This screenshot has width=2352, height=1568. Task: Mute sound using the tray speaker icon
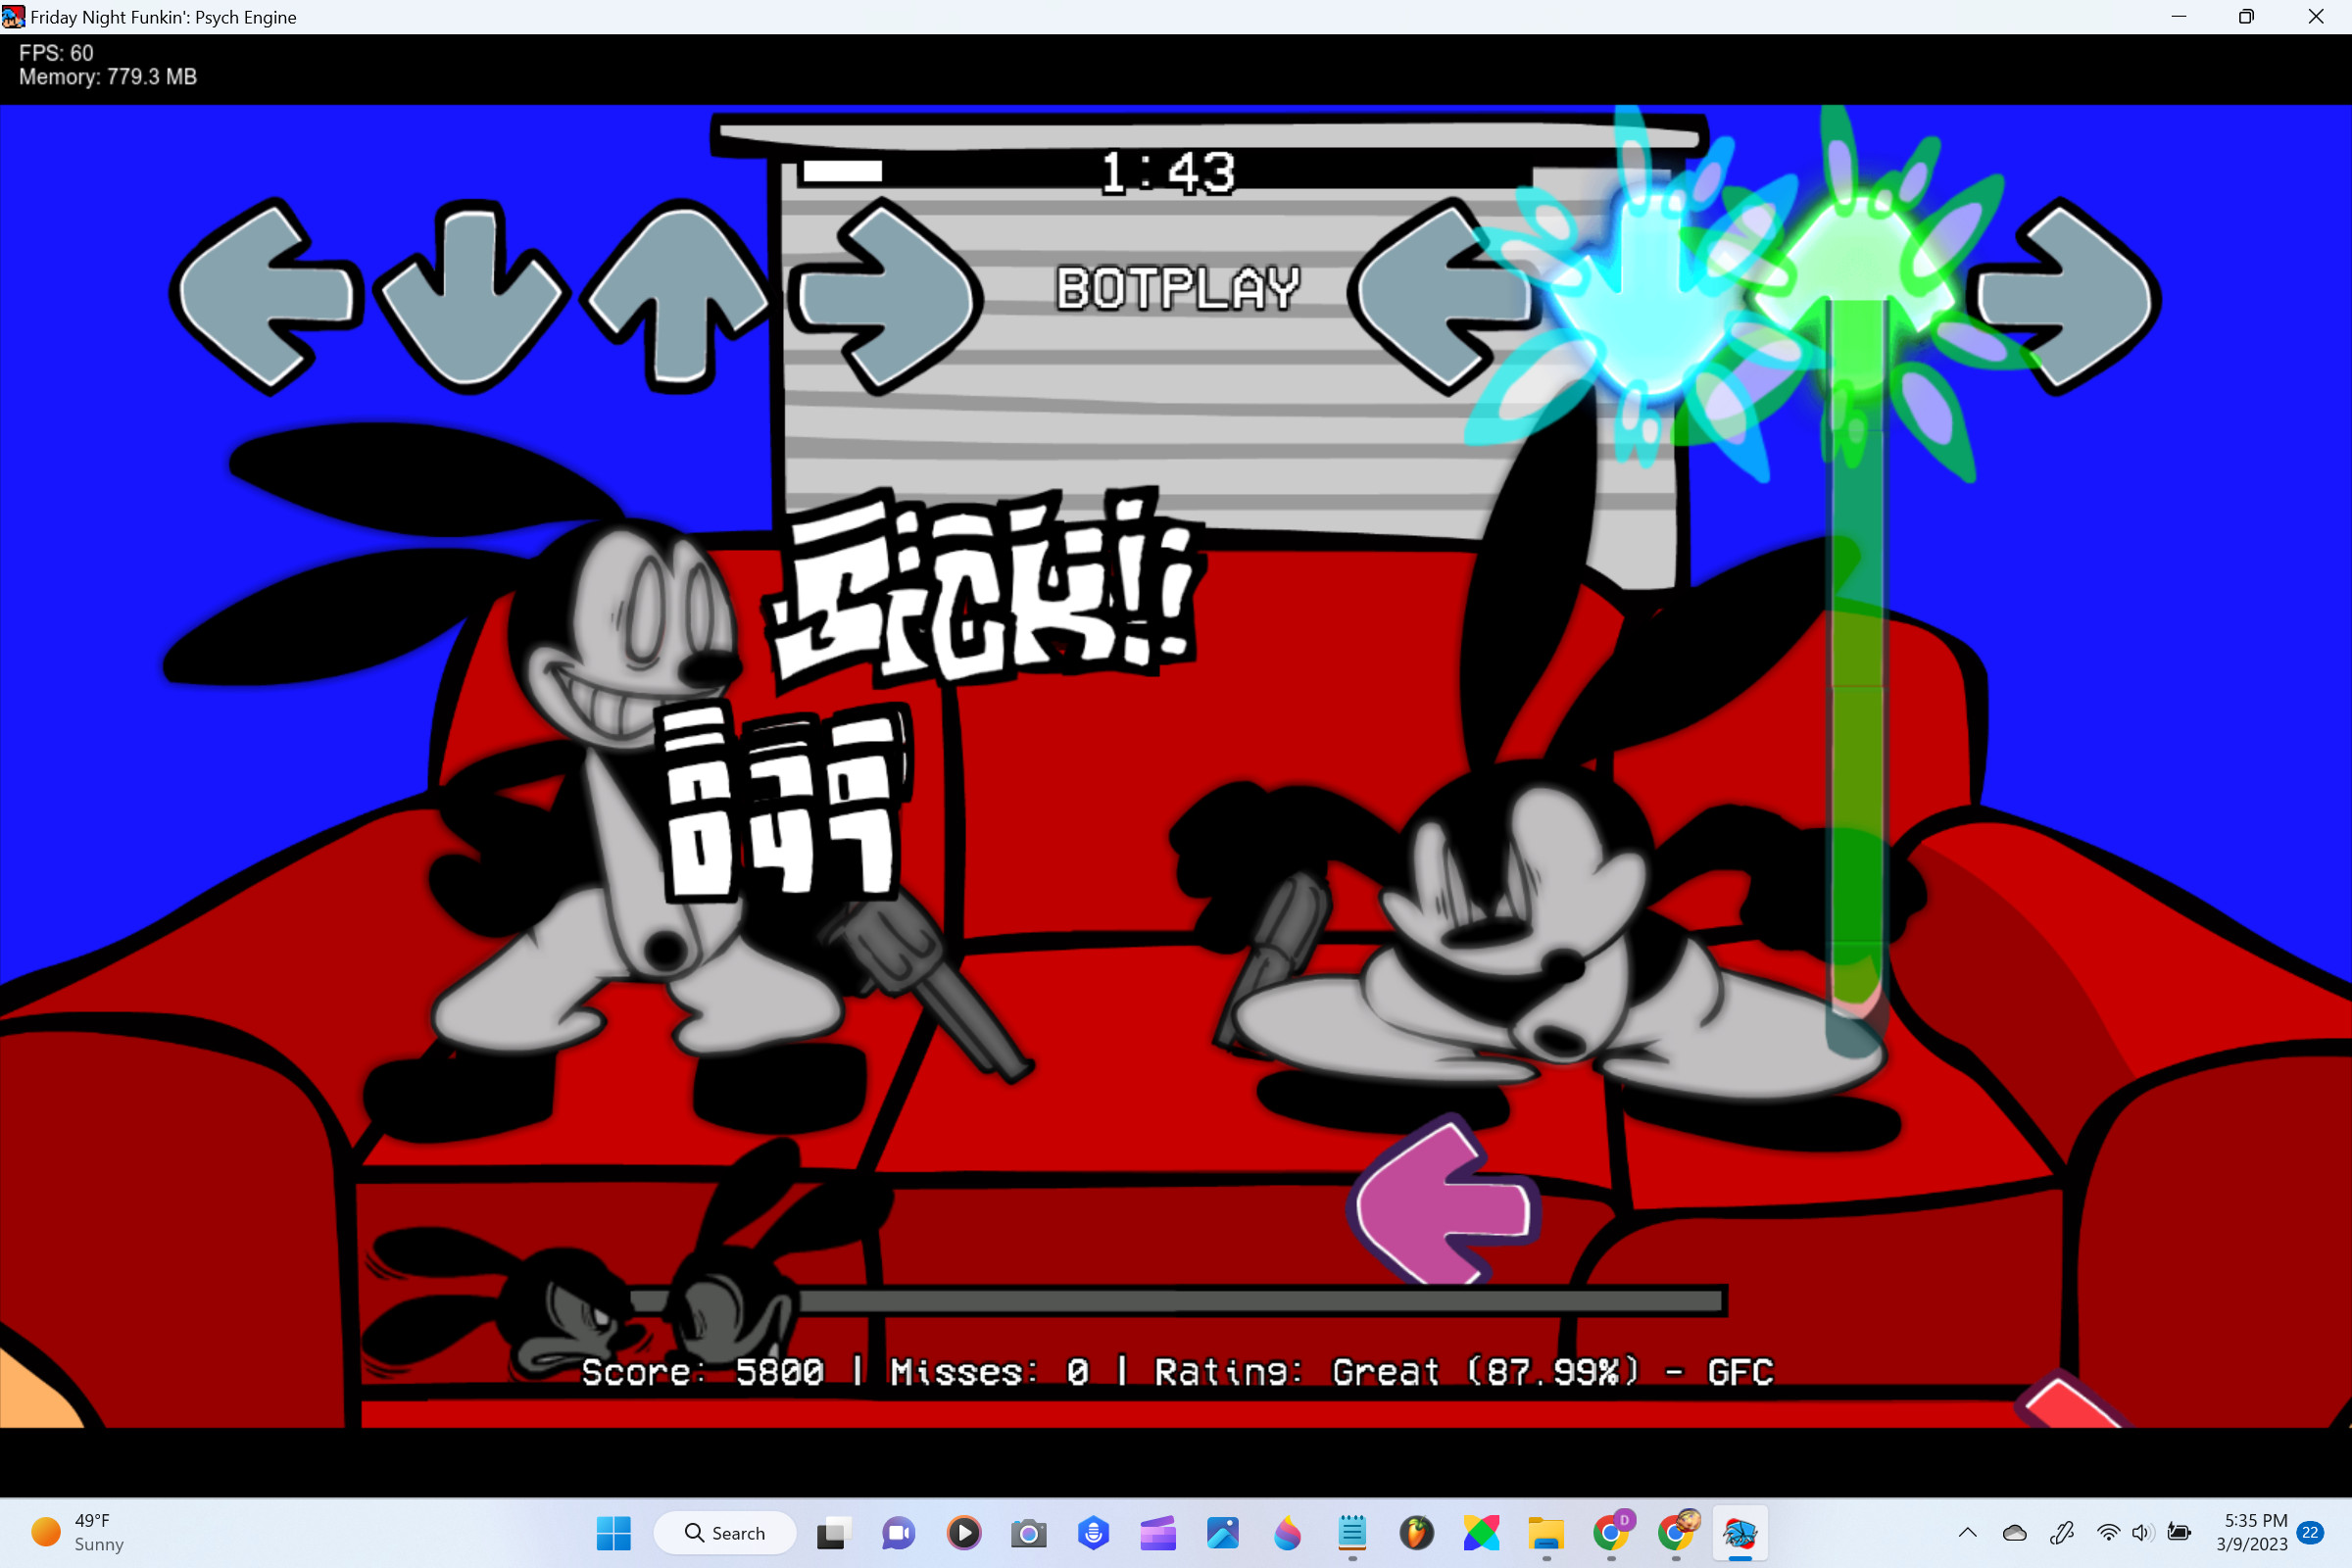coord(2141,1533)
